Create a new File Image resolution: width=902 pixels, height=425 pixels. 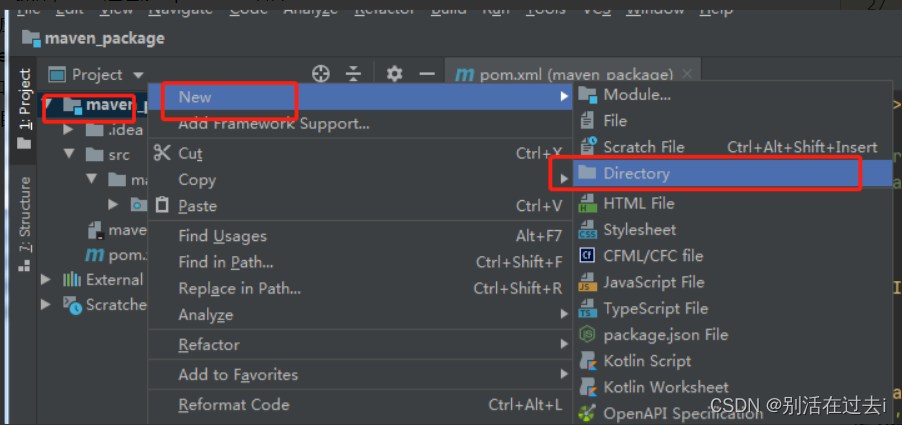click(732, 121)
